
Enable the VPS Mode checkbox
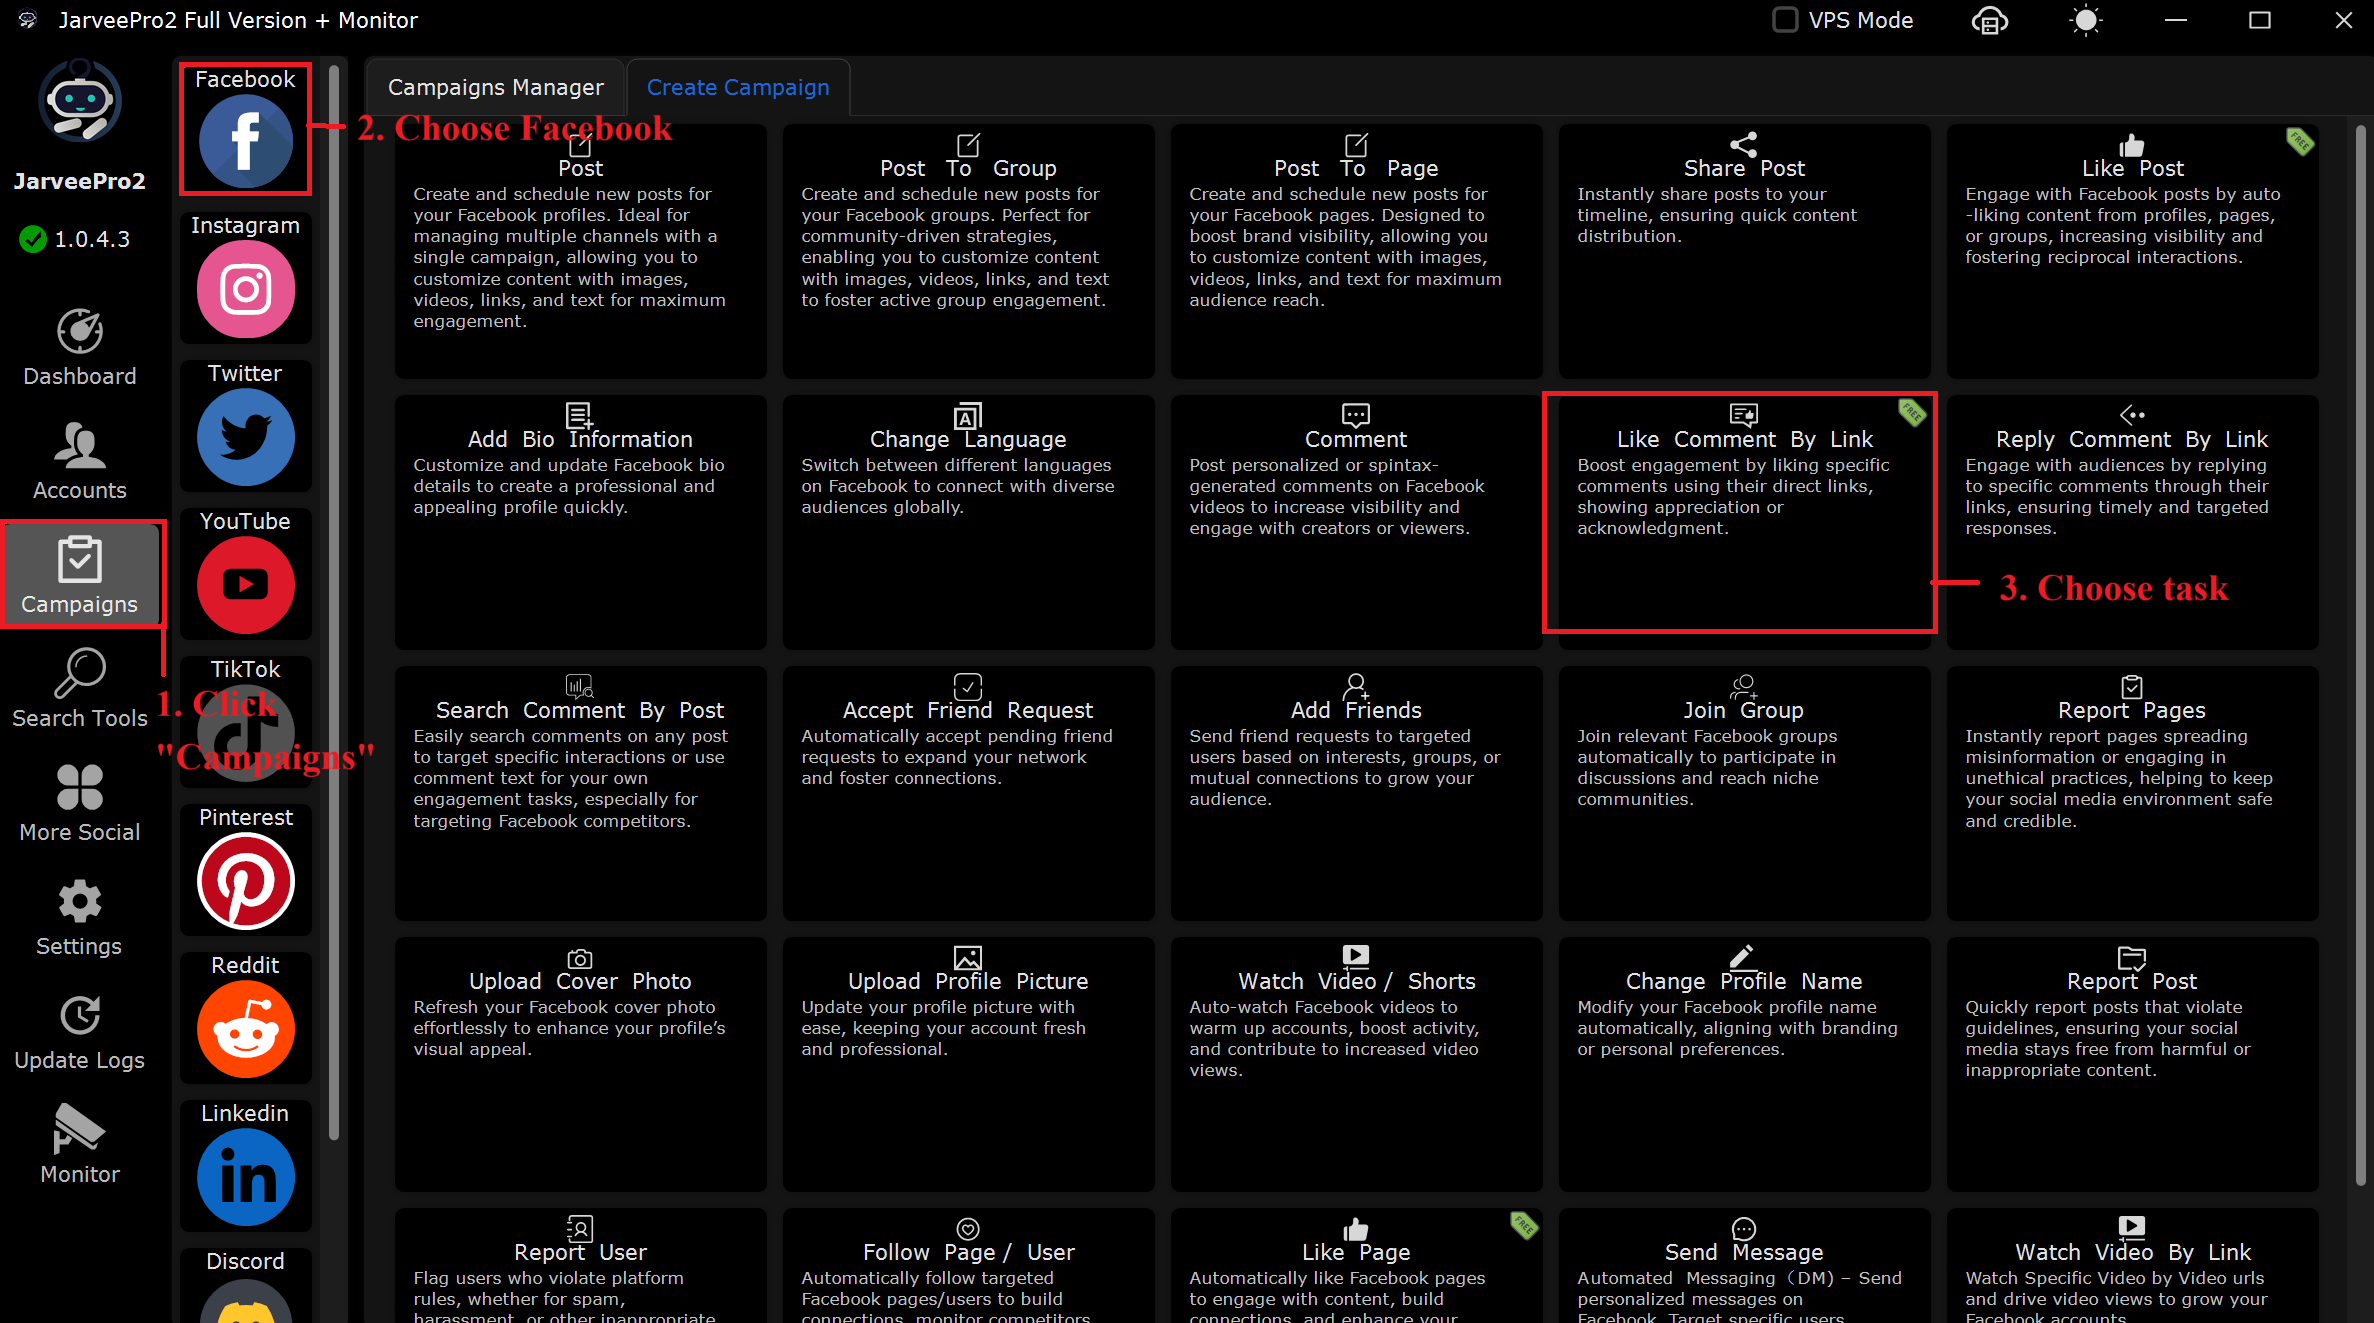1785,20
